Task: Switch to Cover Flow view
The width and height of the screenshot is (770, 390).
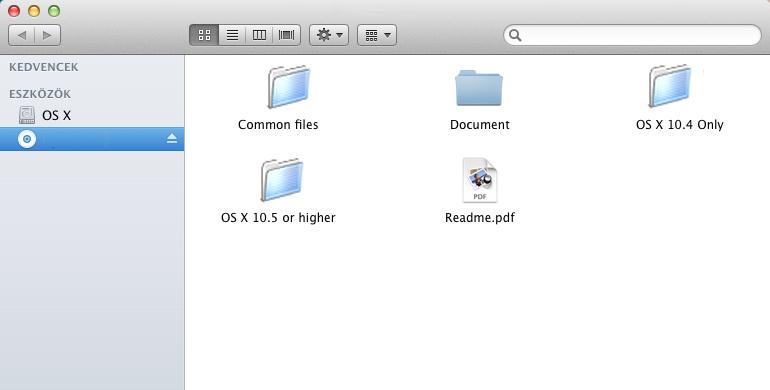Action: coord(286,35)
